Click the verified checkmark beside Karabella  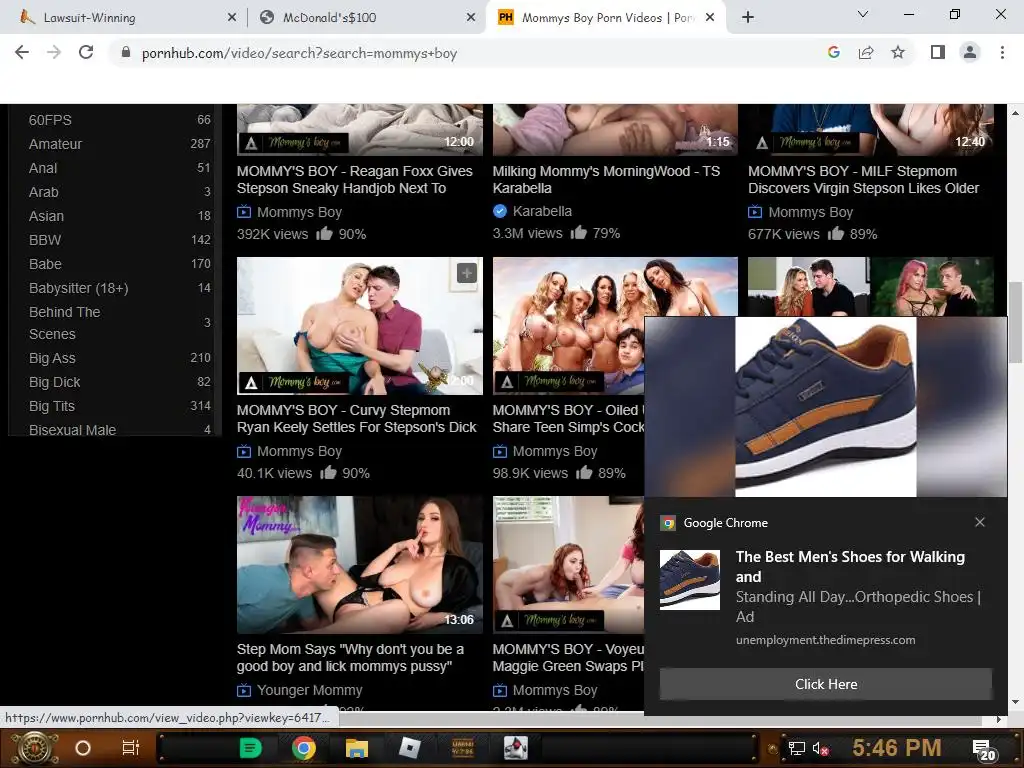(x=500, y=211)
